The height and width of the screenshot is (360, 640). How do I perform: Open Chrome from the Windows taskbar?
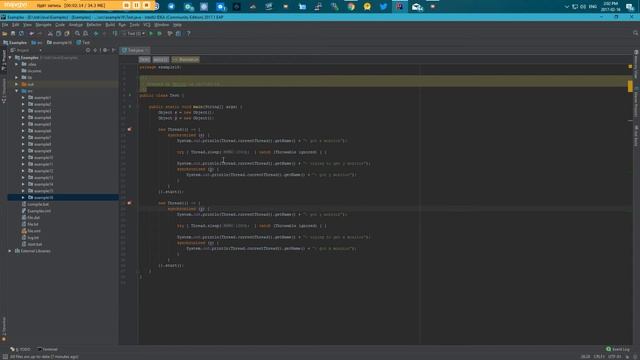(x=351, y=7)
